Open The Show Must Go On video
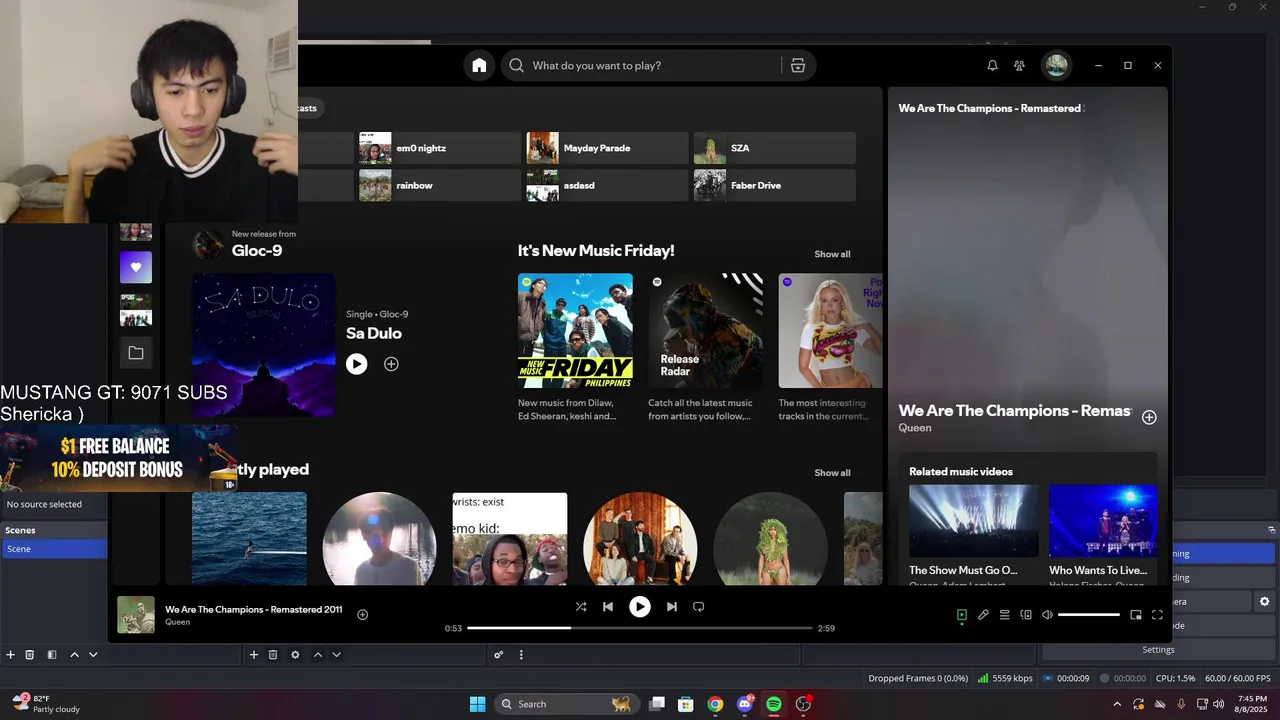Viewport: 1280px width, 720px height. [x=973, y=521]
